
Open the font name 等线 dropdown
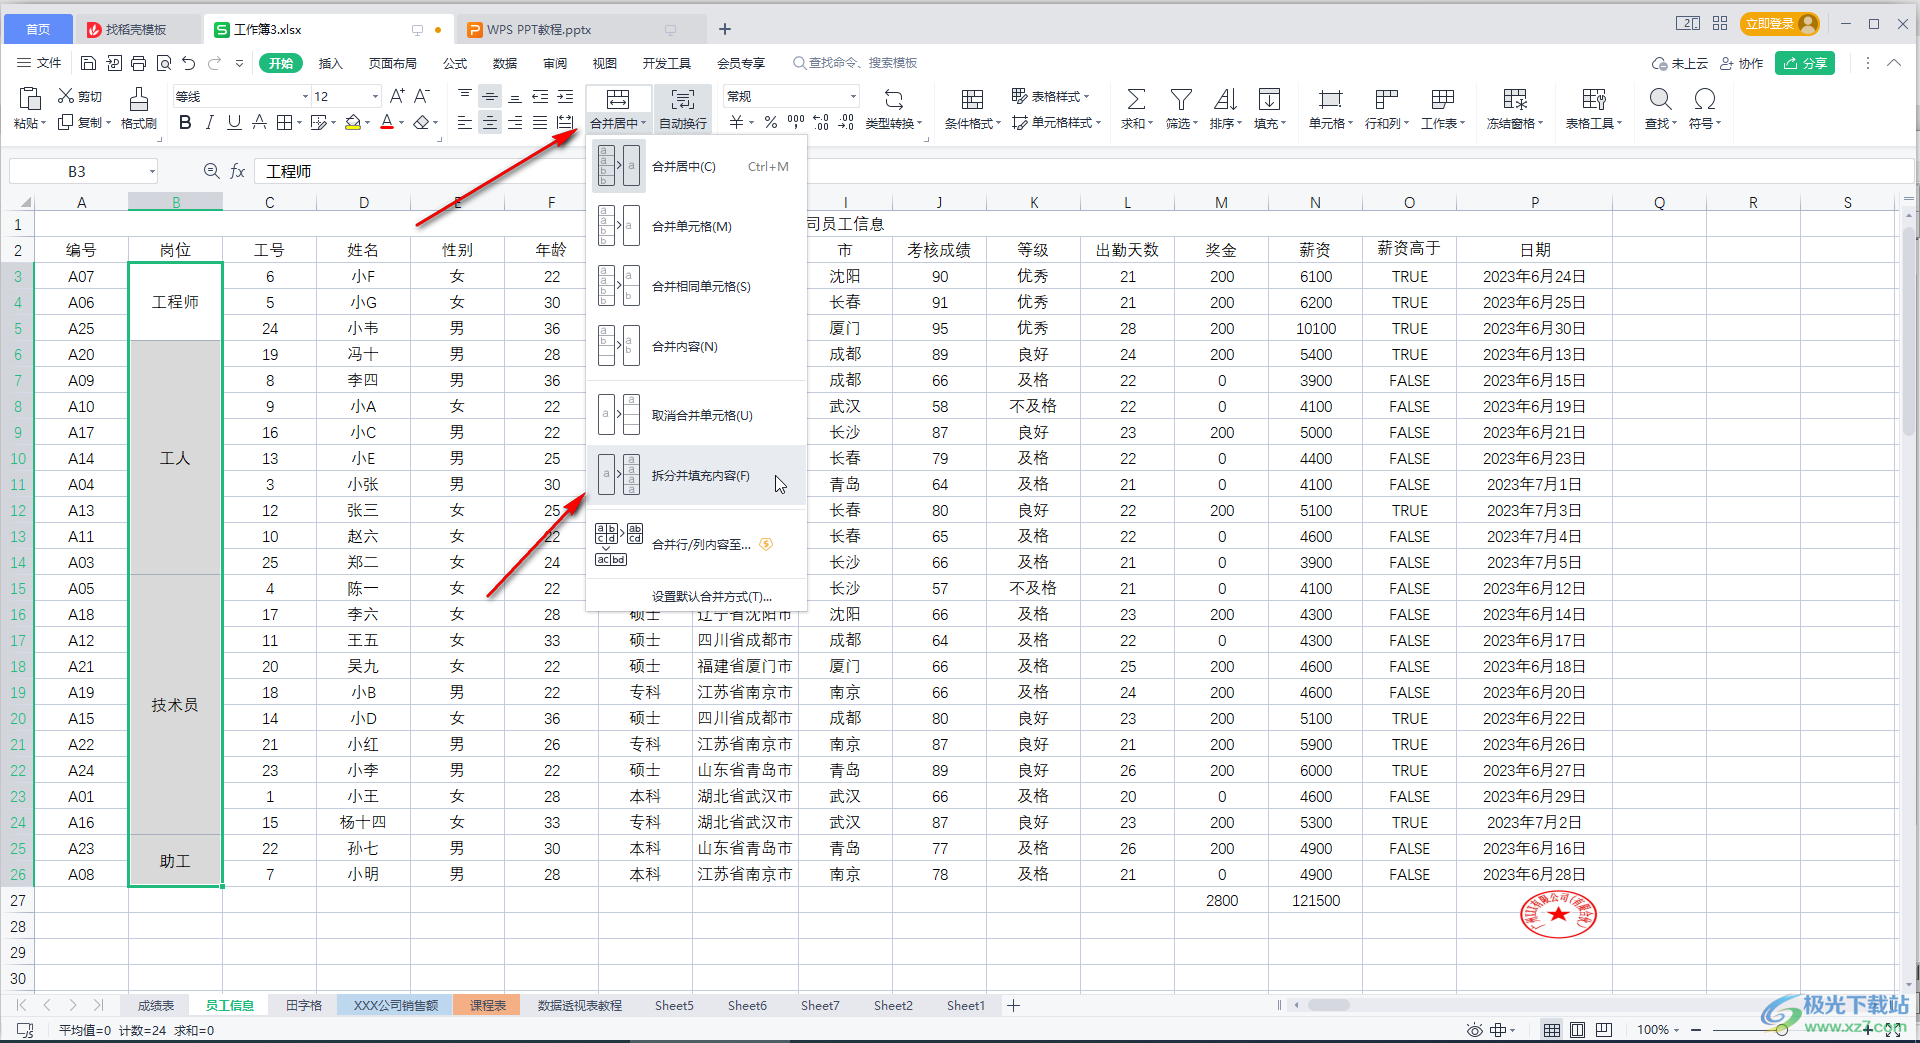coord(305,96)
